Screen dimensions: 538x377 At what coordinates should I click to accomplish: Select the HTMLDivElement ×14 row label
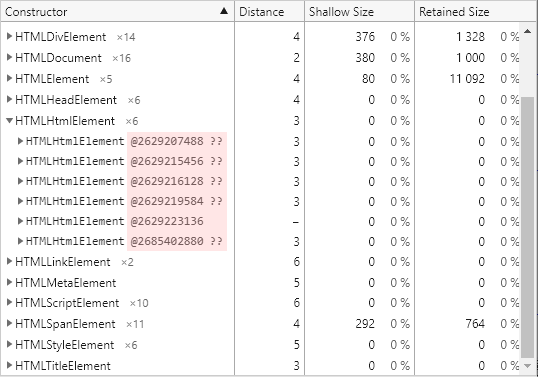tap(75, 37)
